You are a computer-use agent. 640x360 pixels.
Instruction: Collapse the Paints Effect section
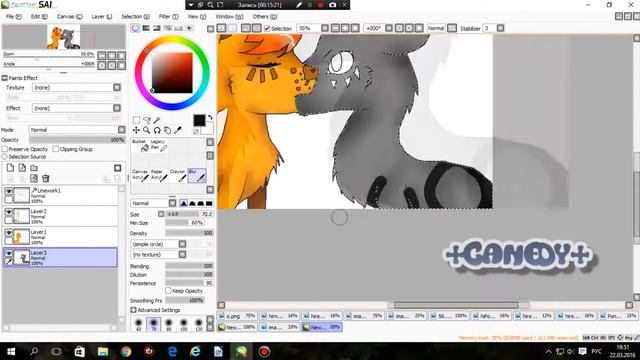4,78
